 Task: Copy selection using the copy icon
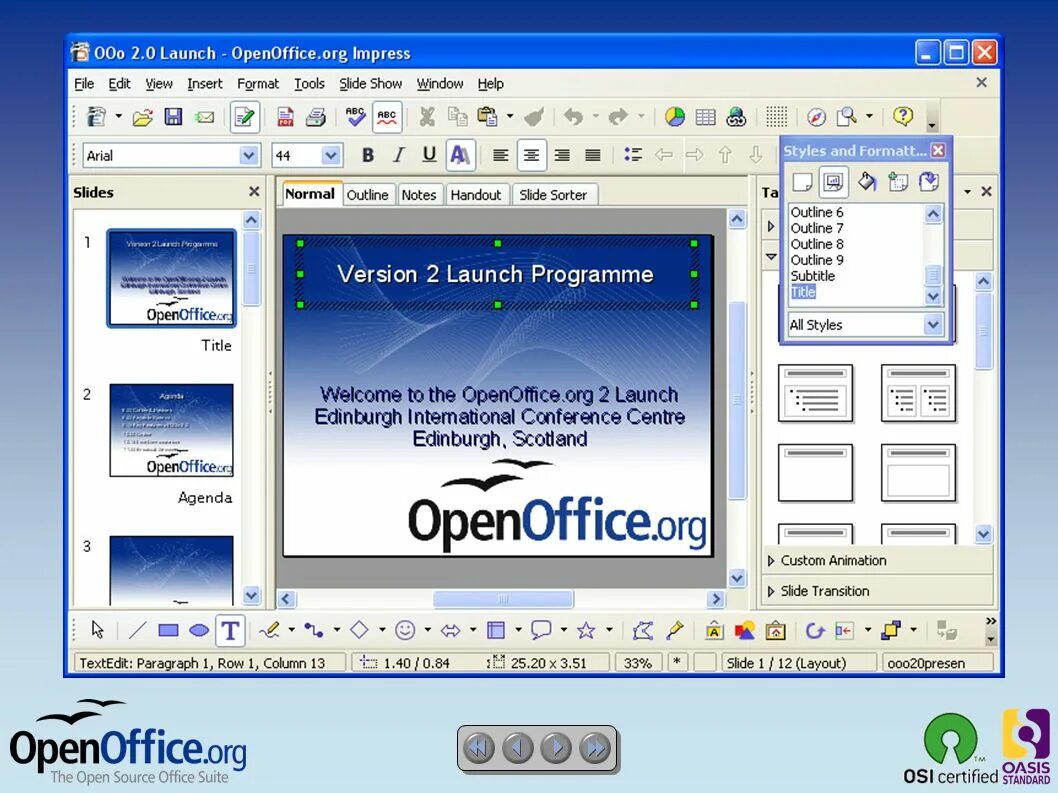point(457,117)
